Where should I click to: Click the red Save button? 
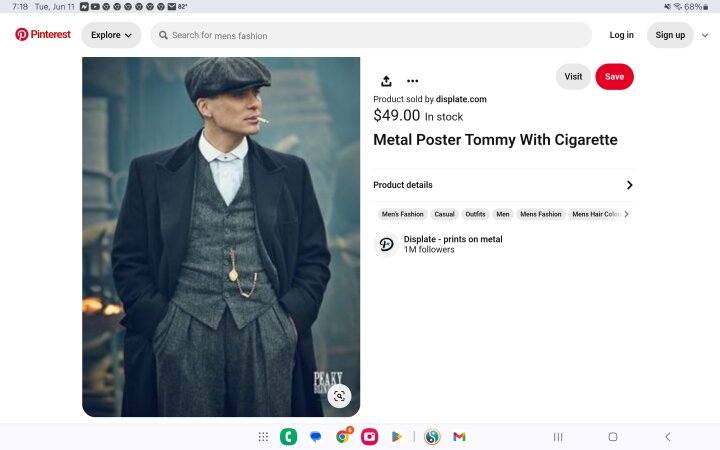614,77
